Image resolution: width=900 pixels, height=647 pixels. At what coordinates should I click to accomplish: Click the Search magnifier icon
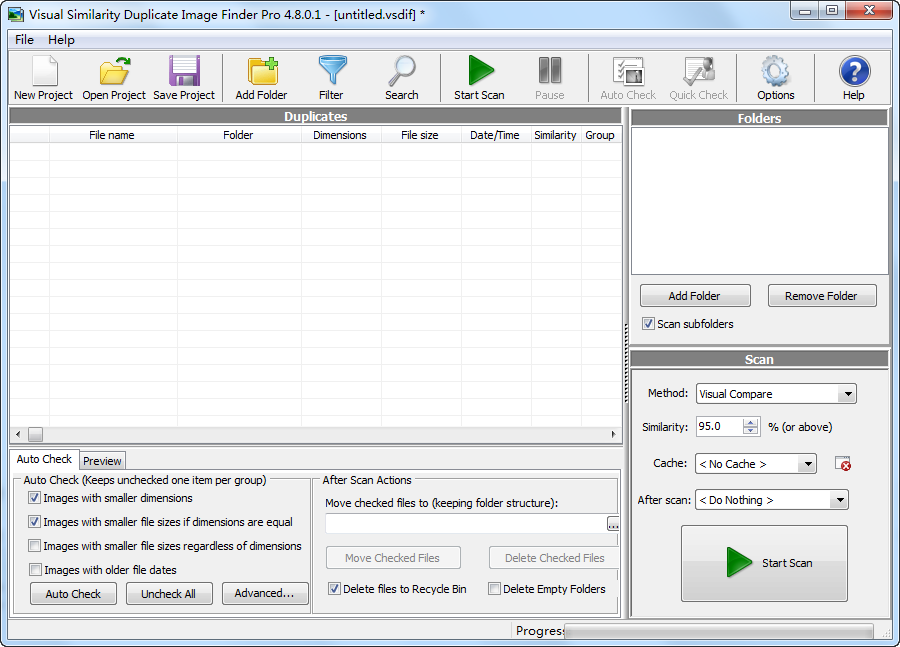click(402, 72)
